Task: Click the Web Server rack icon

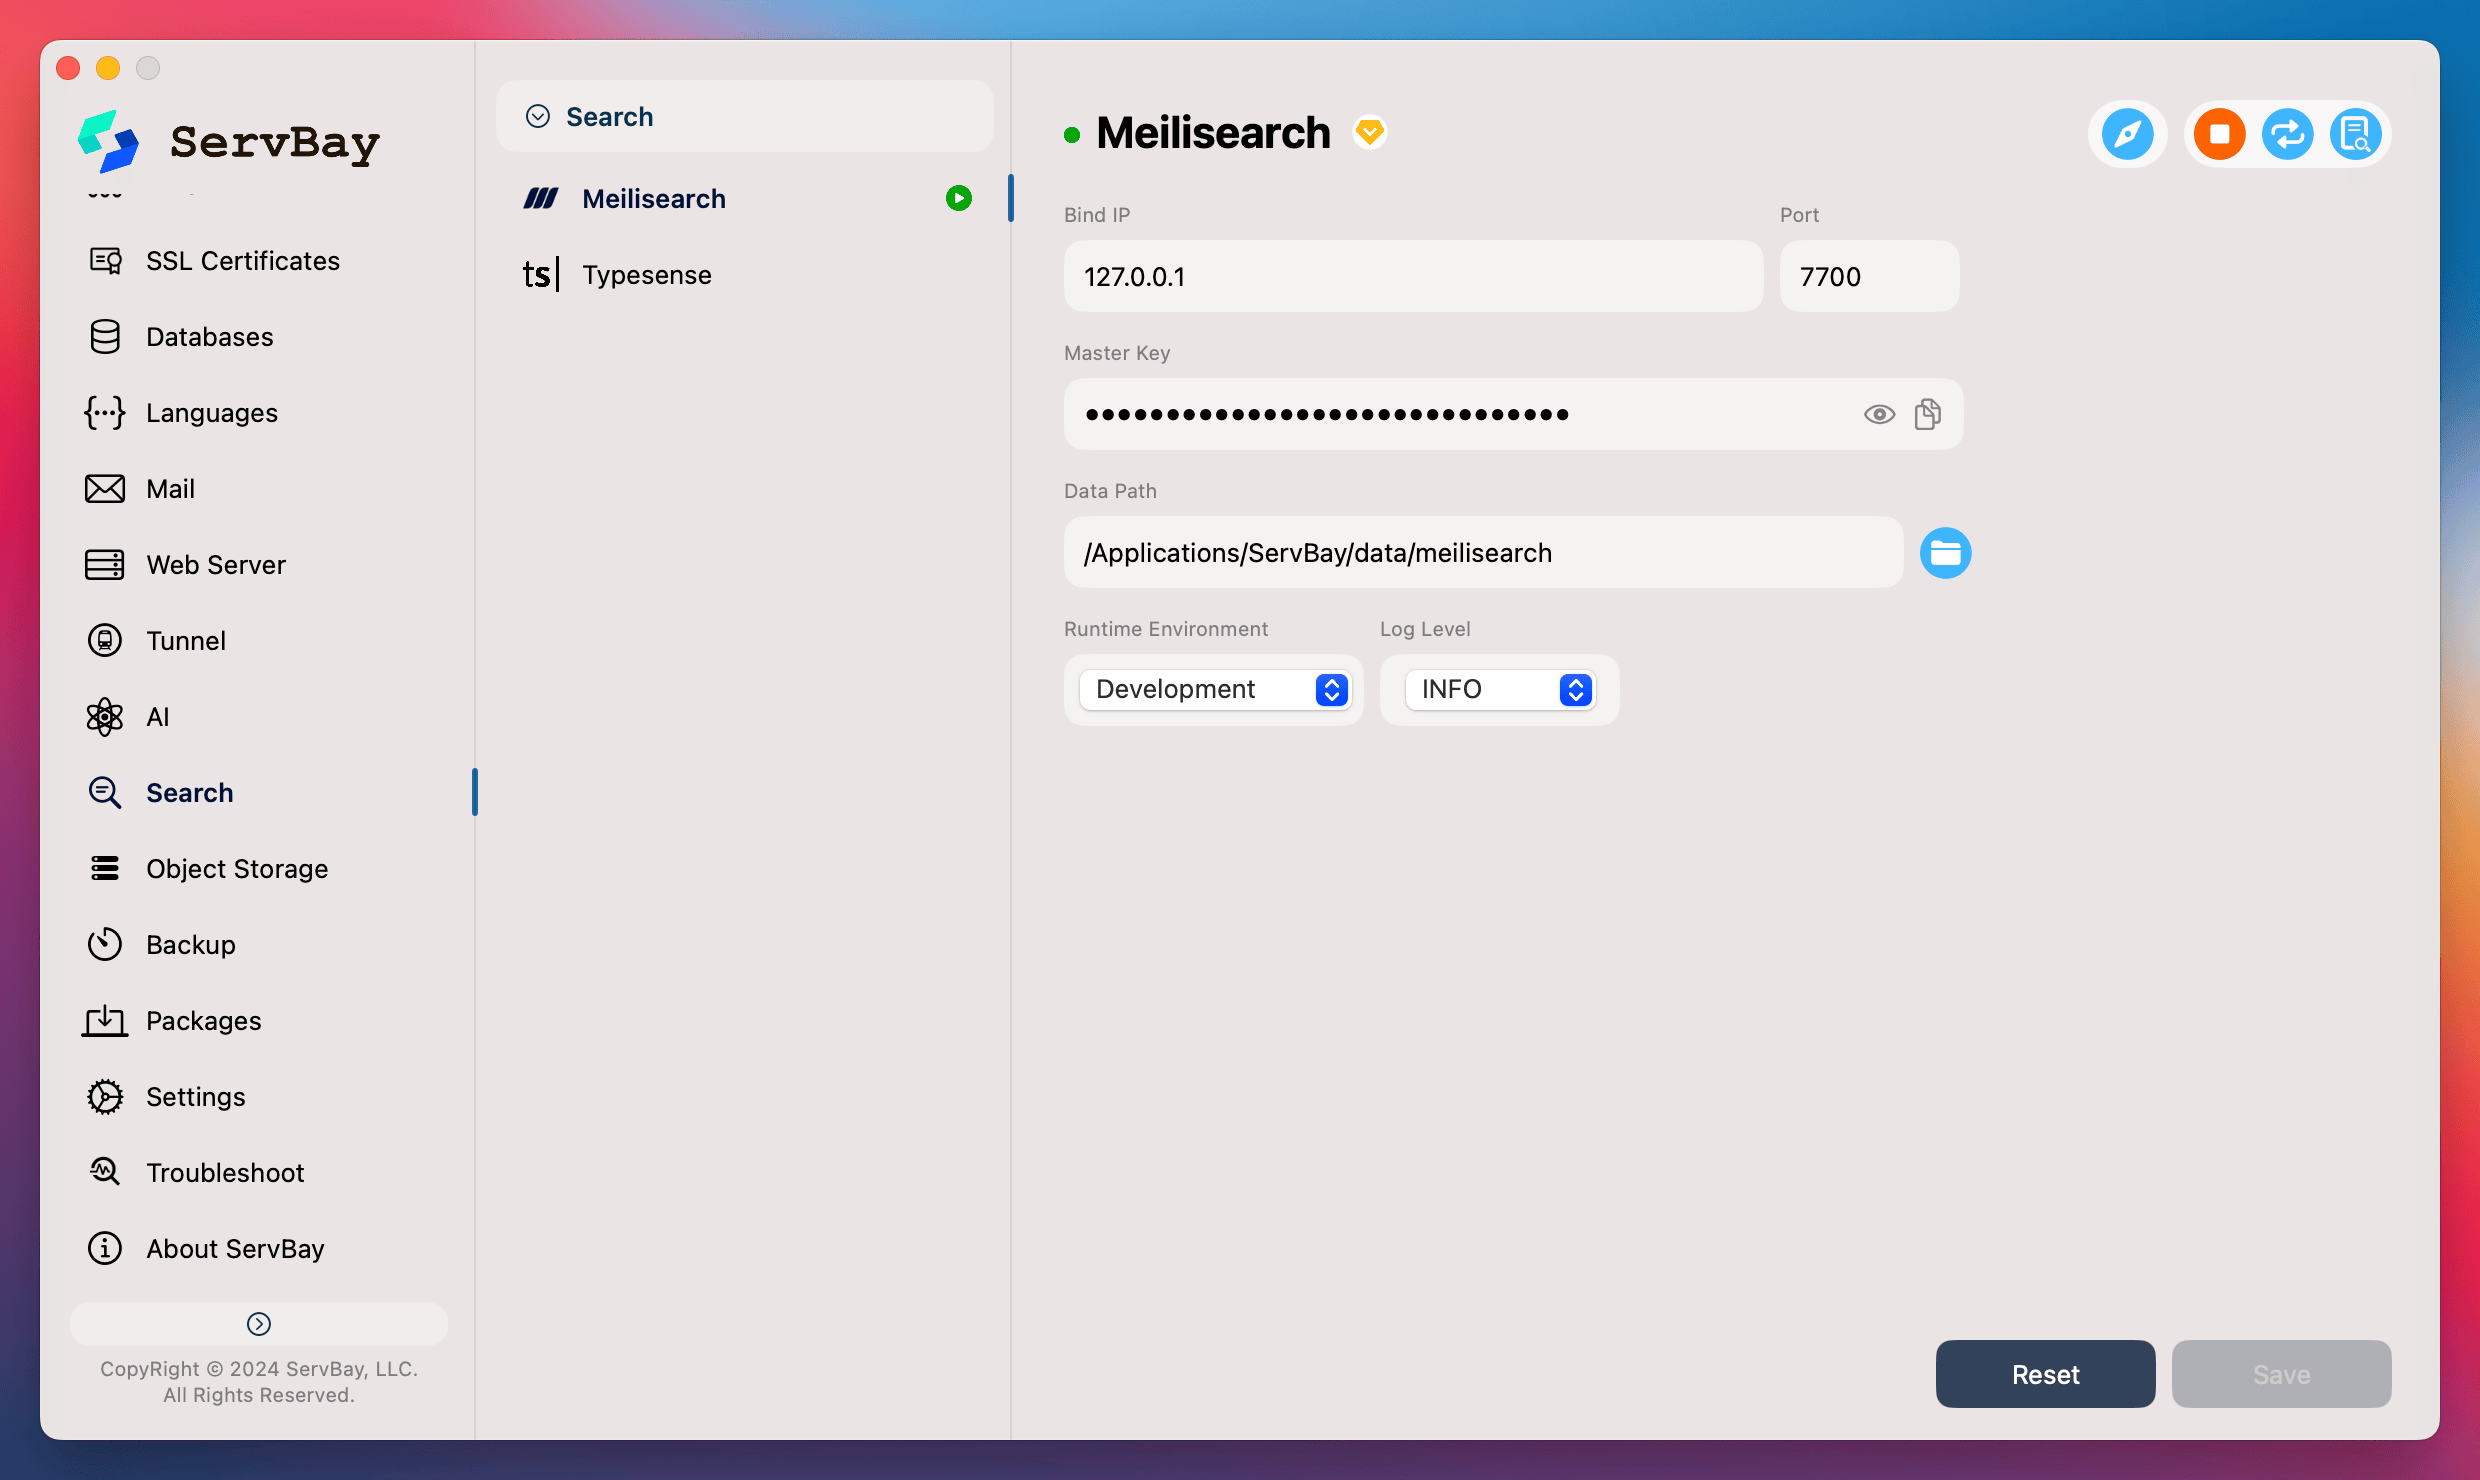Action: (105, 565)
